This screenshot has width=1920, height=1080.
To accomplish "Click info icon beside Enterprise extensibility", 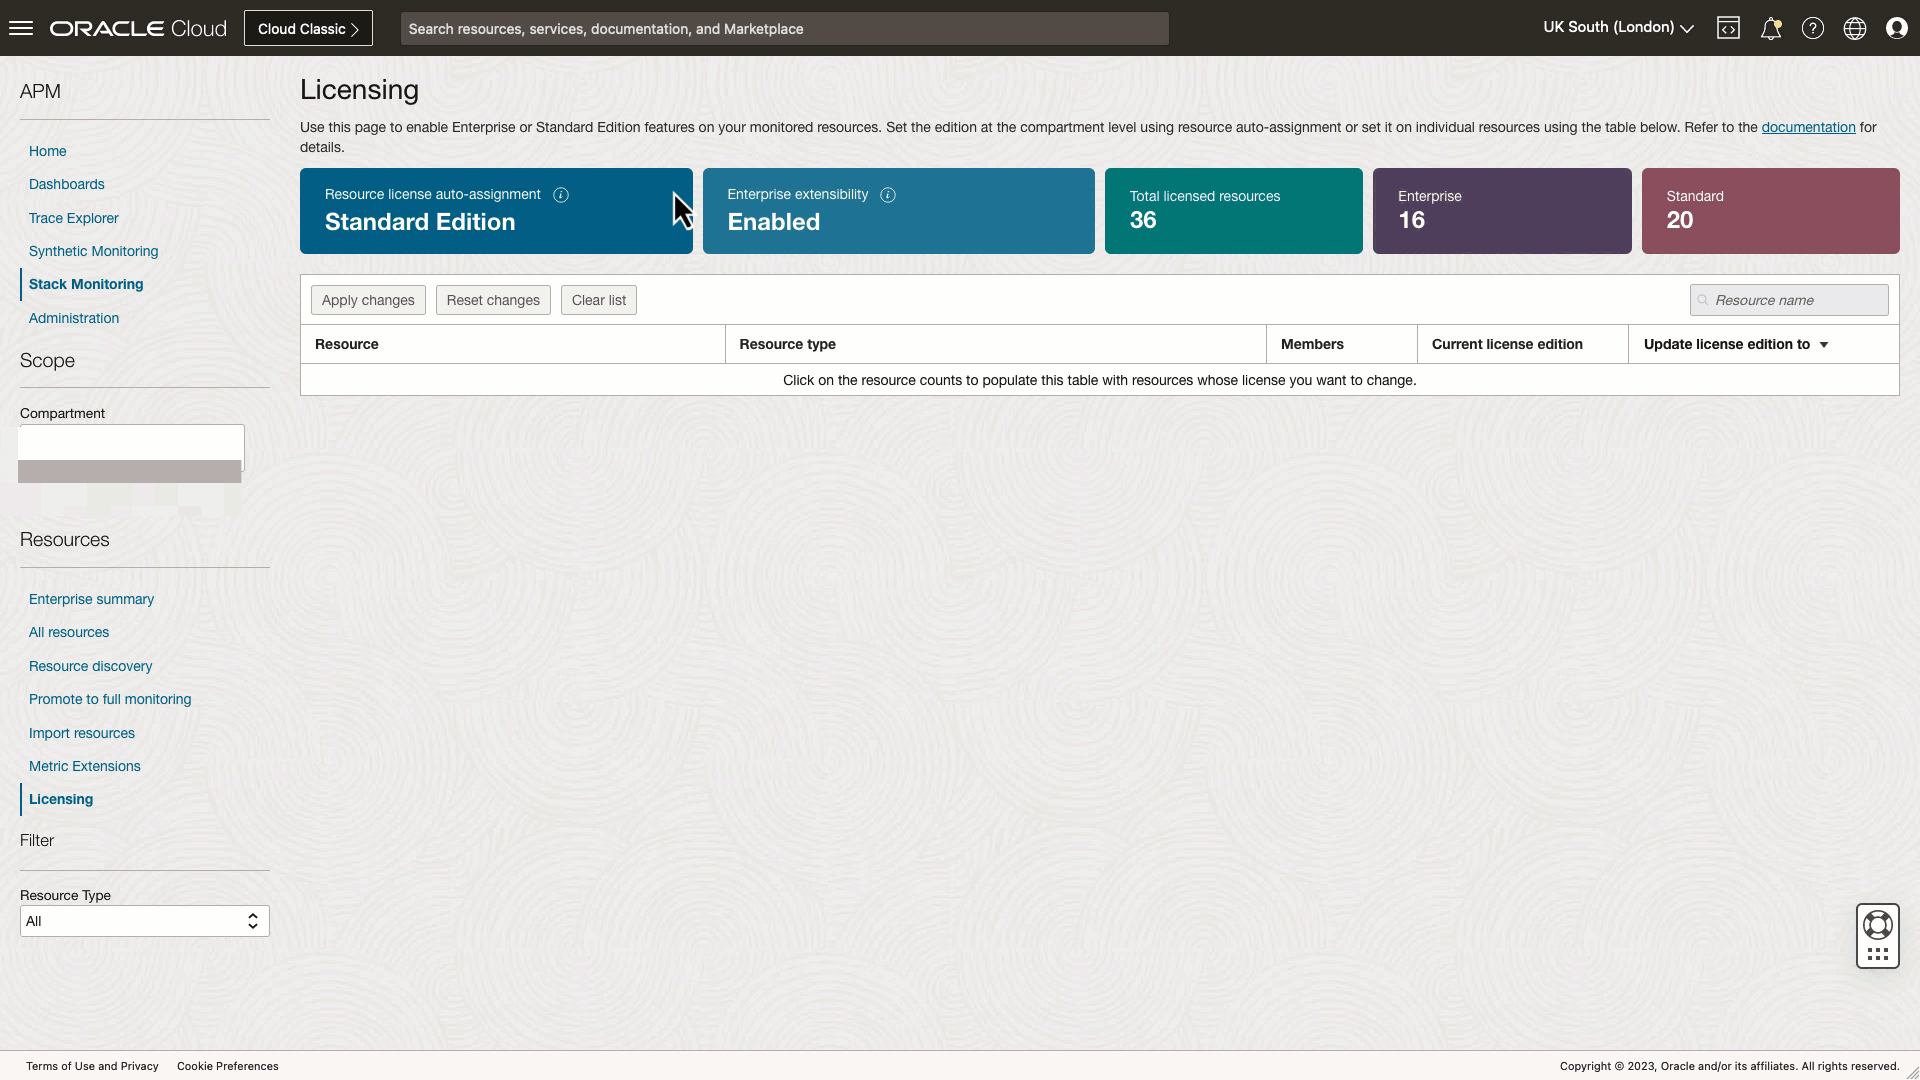I will pos(887,195).
